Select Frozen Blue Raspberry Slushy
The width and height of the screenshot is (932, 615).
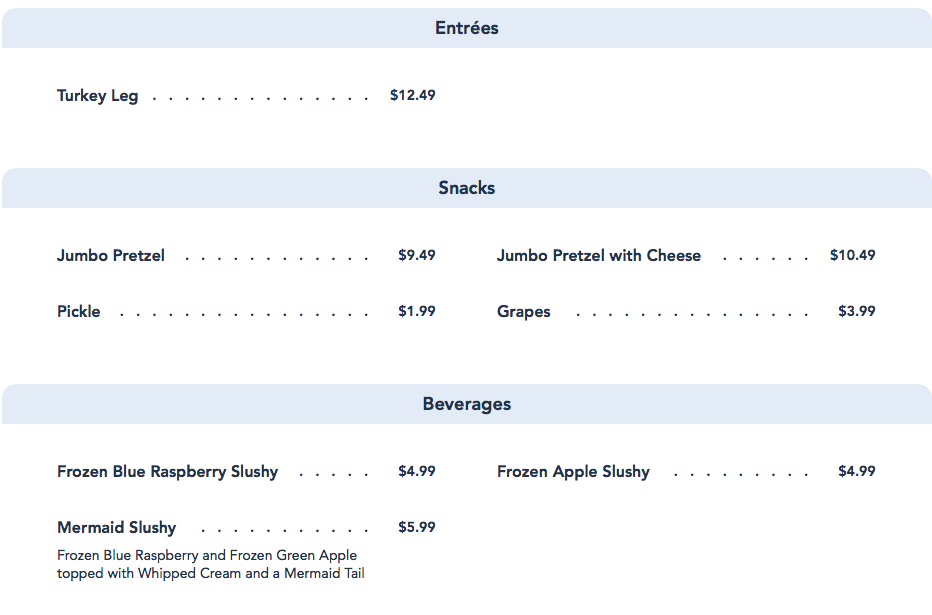tap(167, 472)
